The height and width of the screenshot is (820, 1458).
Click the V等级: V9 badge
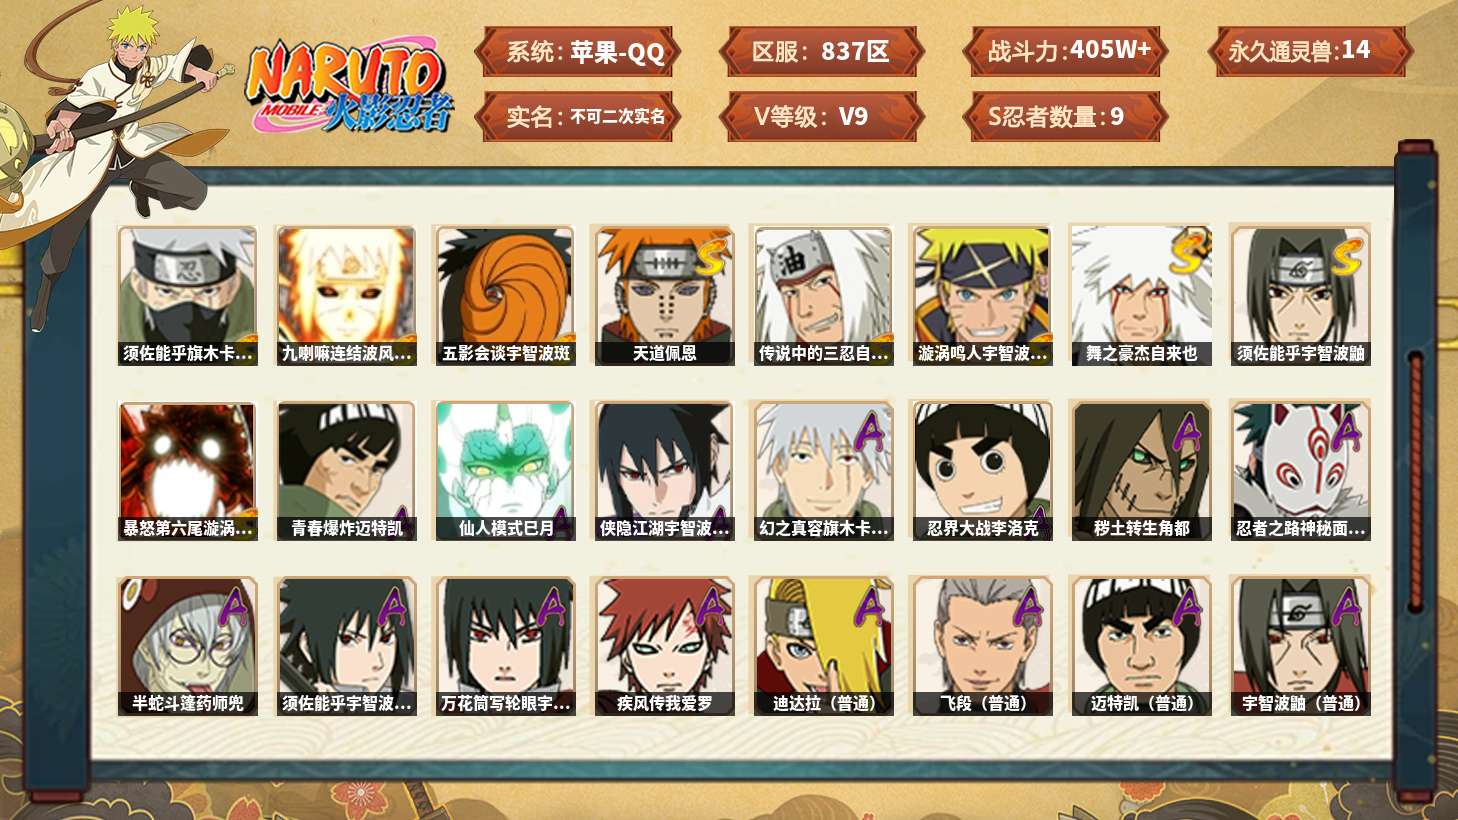click(821, 116)
